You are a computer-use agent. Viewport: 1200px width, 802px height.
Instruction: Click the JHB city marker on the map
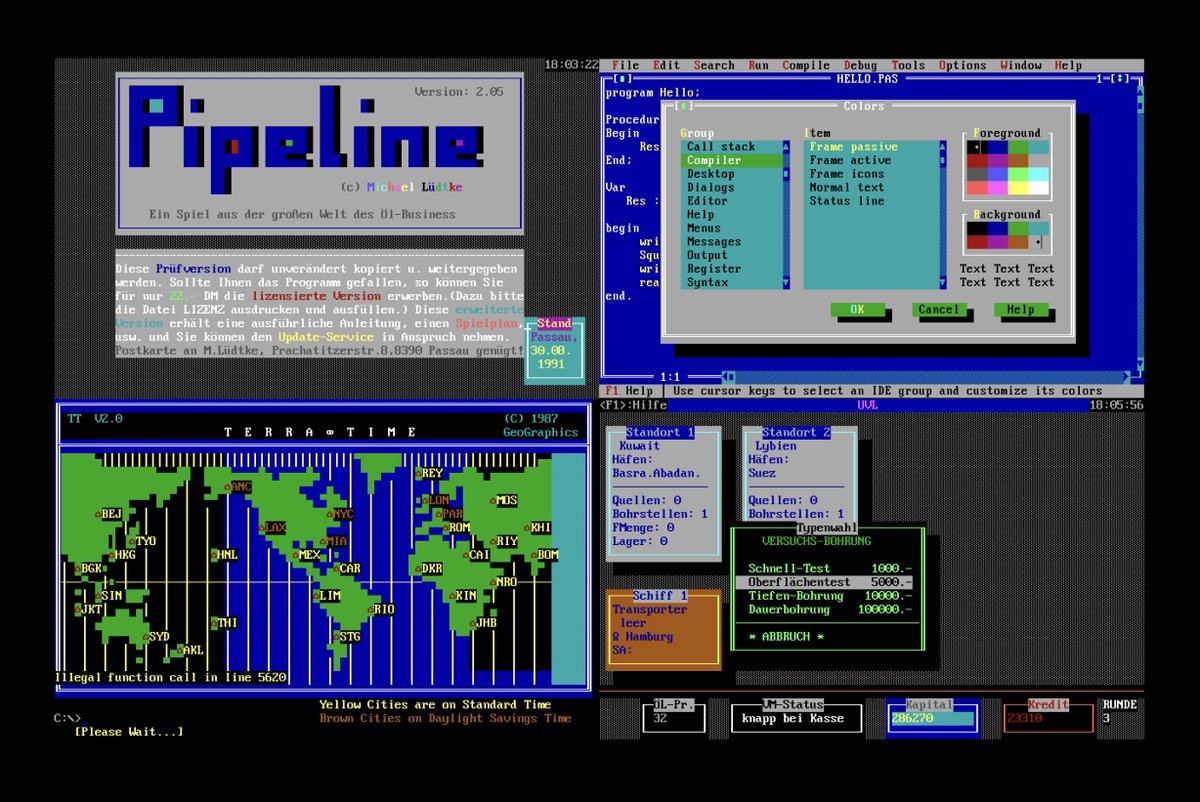tap(483, 622)
